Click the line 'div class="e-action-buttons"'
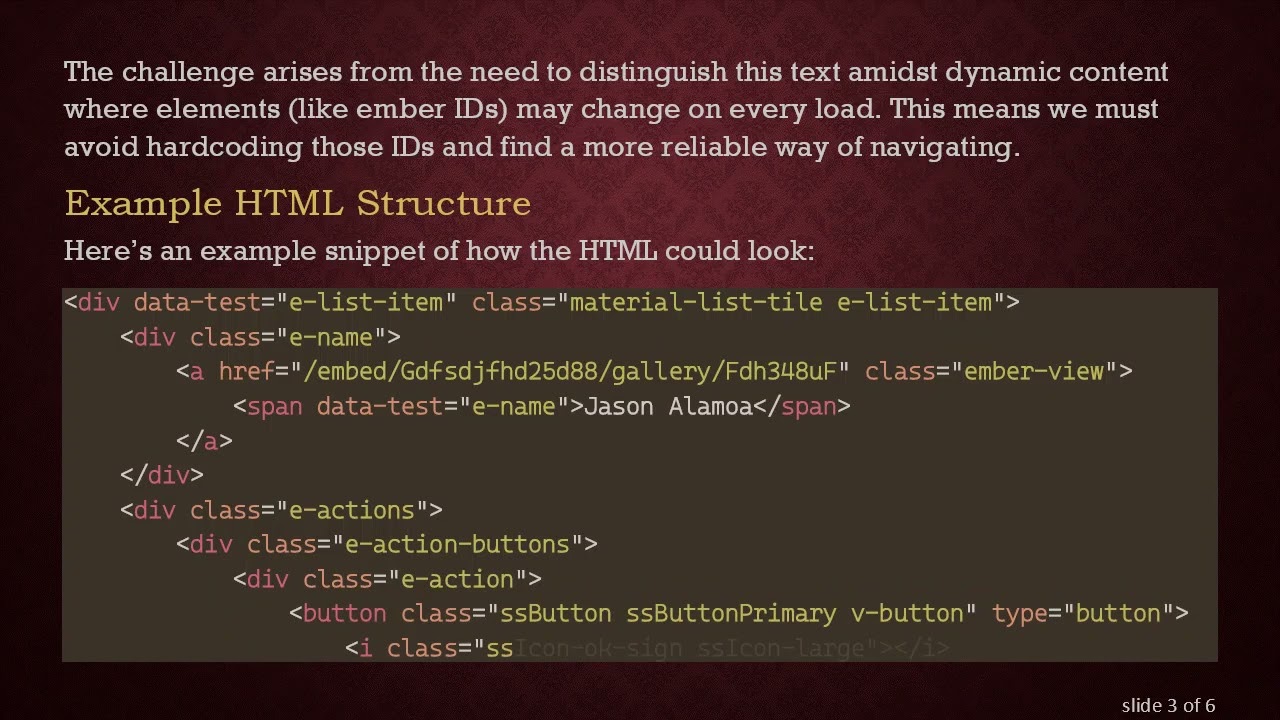1280x720 pixels. pos(387,544)
